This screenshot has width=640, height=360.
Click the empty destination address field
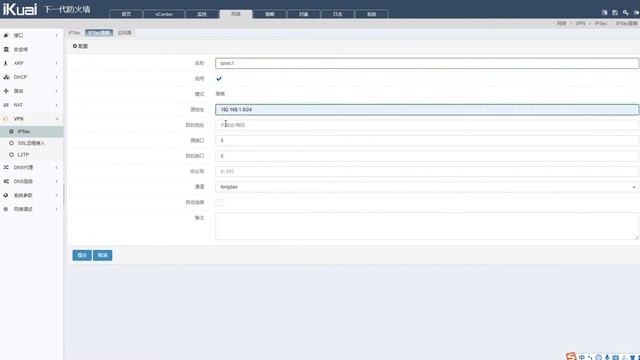click(x=427, y=125)
